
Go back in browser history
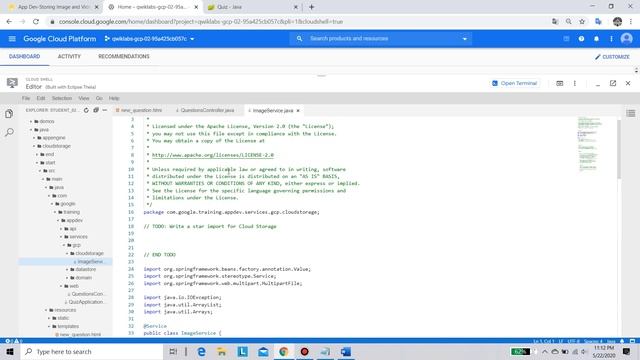[9, 22]
